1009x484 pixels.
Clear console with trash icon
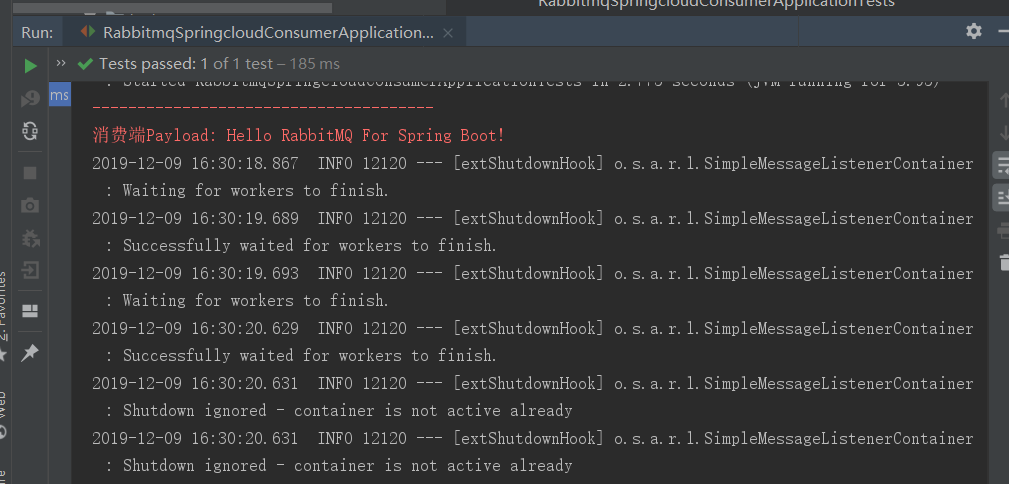(x=1004, y=261)
